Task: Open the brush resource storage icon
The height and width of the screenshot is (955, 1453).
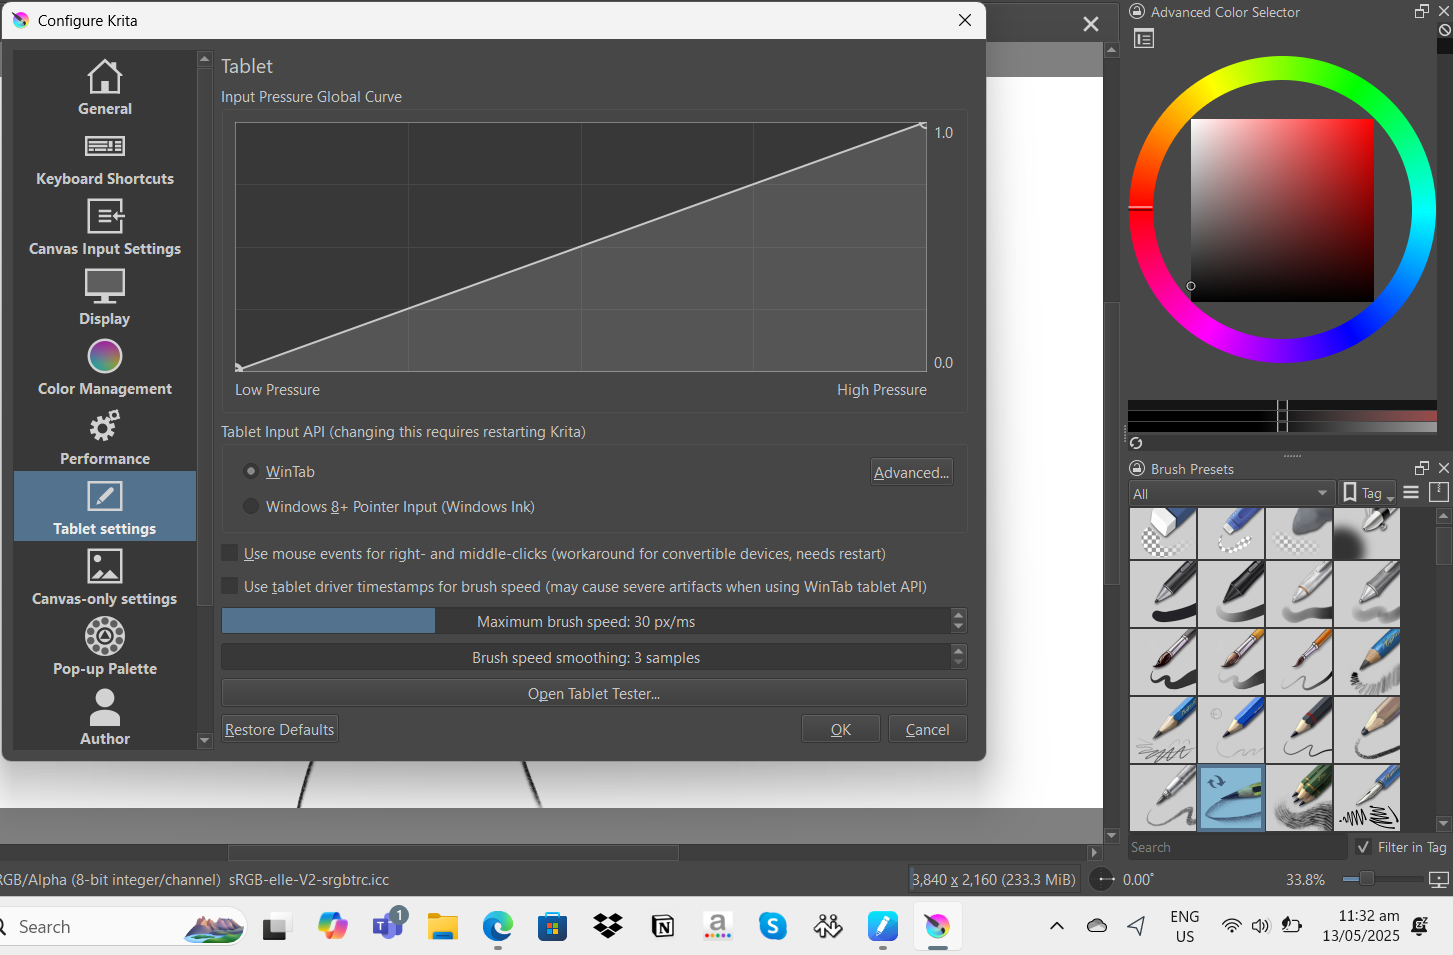Action: [x=1439, y=492]
